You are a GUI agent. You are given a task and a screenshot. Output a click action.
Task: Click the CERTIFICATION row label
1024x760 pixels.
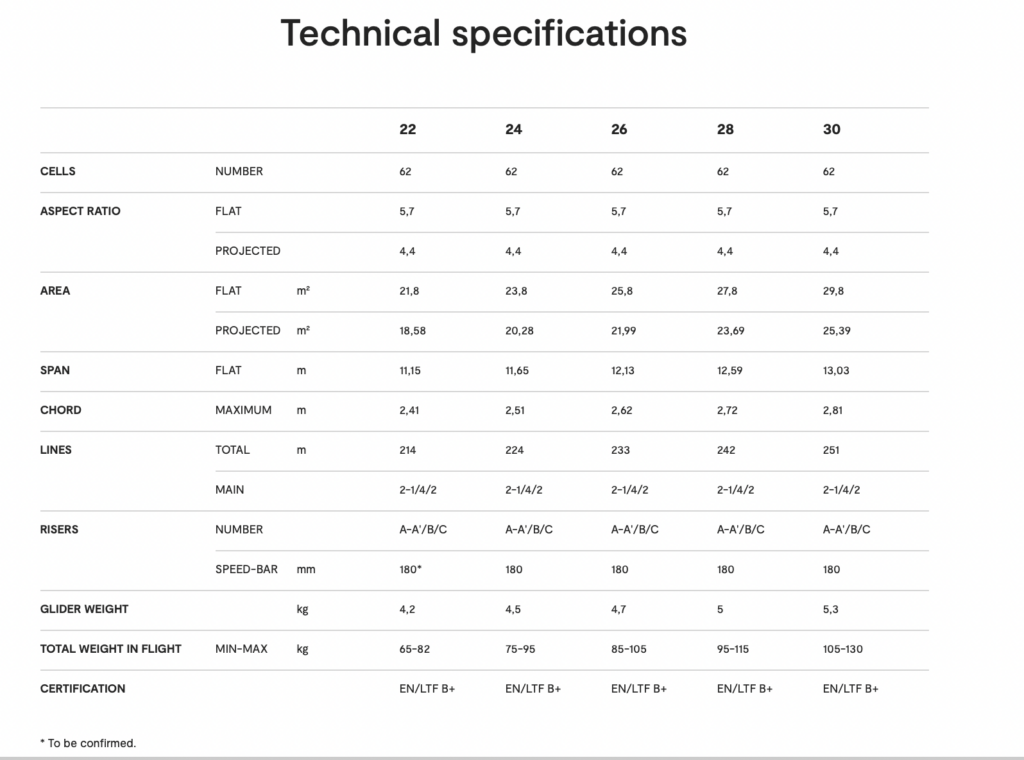click(83, 689)
